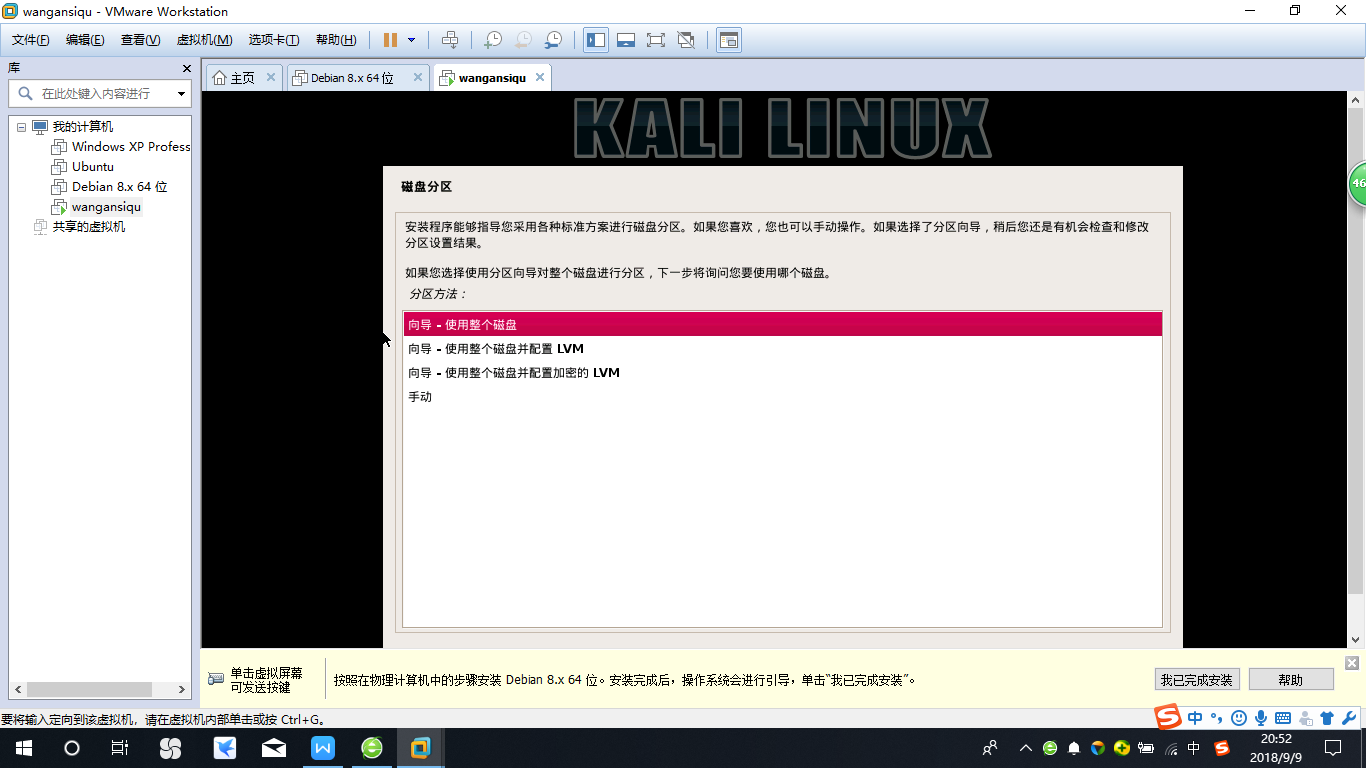Open the snapshot manager icon
This screenshot has width=1366, height=768.
pos(553,40)
